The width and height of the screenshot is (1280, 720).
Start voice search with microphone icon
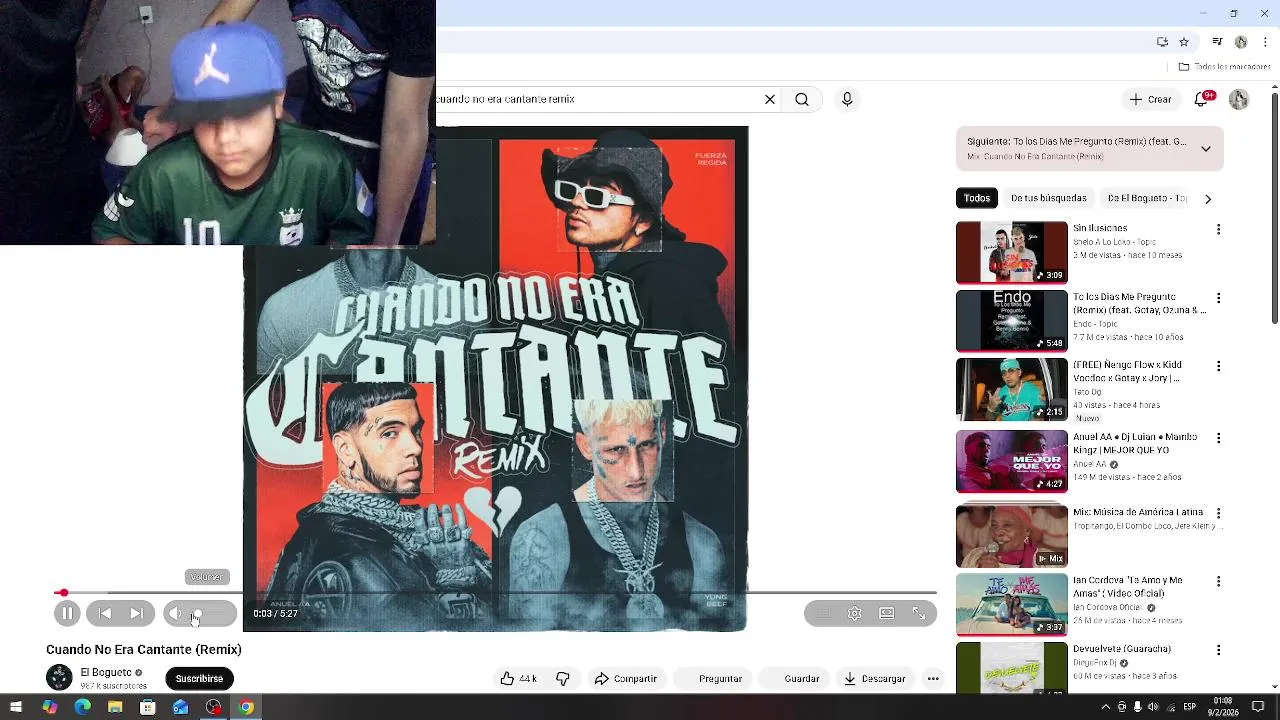coord(847,99)
